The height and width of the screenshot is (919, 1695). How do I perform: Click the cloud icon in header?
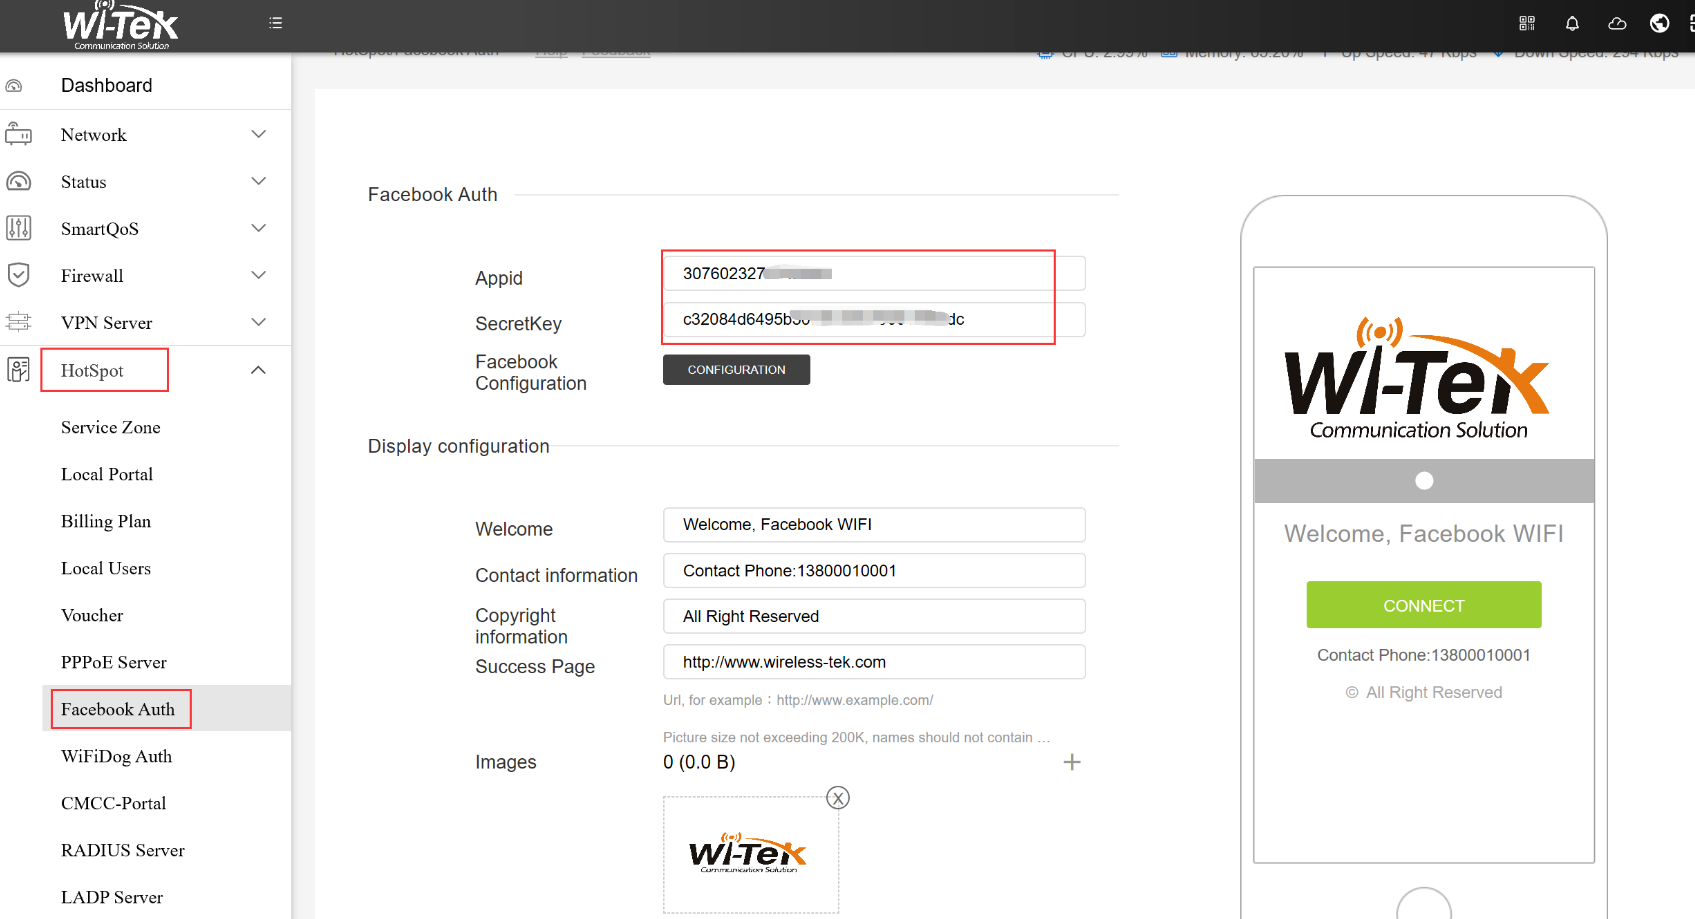(x=1617, y=23)
